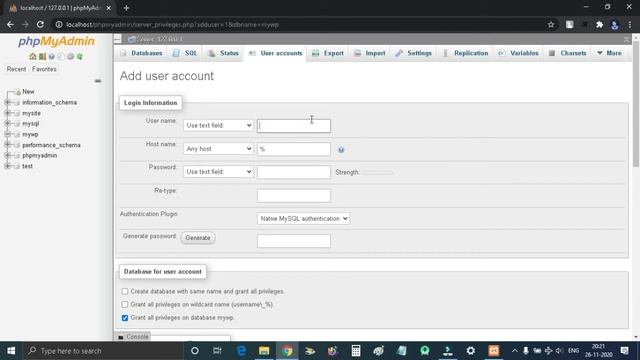Click the Generate password button
The width and height of the screenshot is (640, 360).
tap(198, 238)
